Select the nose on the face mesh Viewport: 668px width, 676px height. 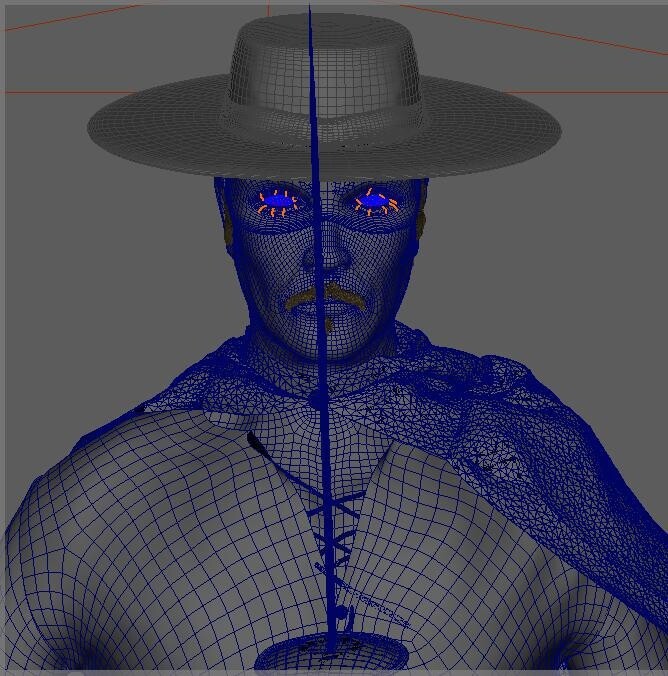335,255
